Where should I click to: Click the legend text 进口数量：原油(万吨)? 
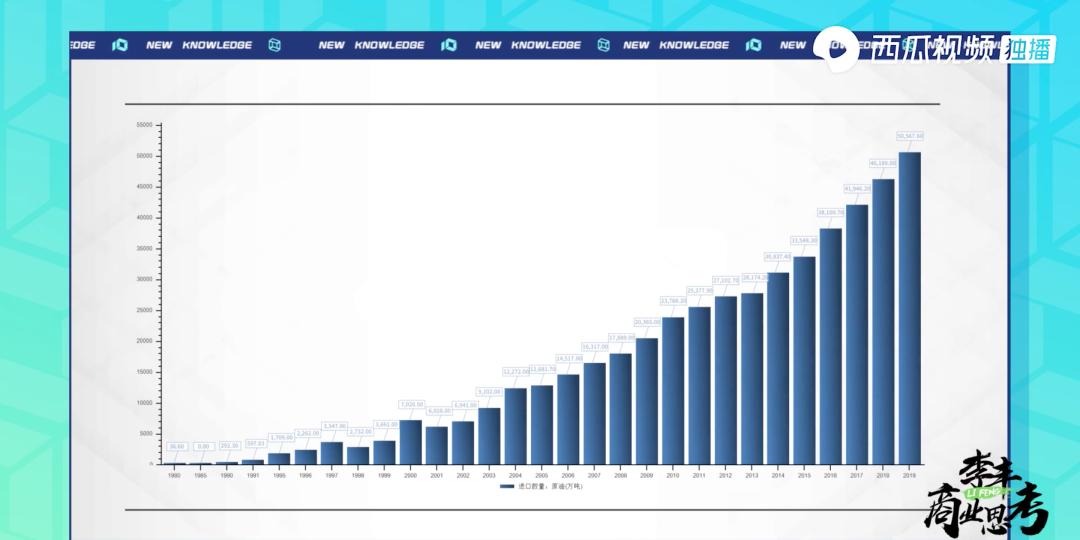550,486
